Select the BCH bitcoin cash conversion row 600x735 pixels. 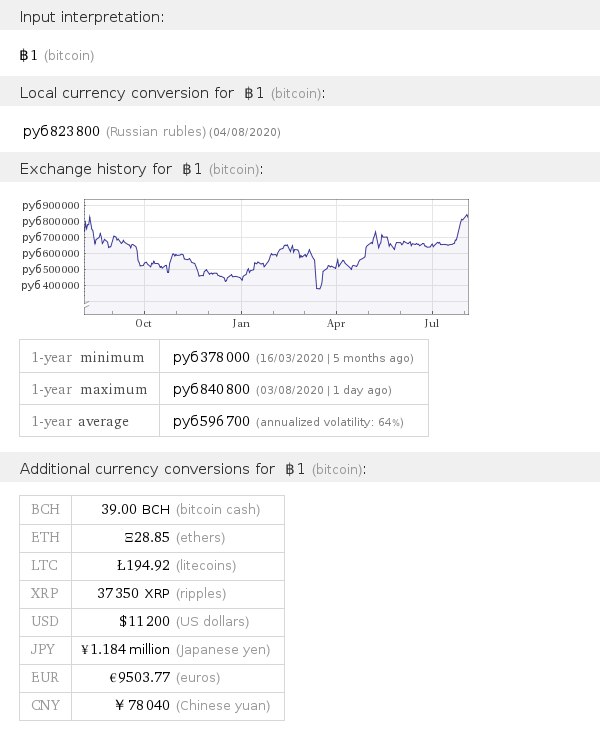[152, 509]
